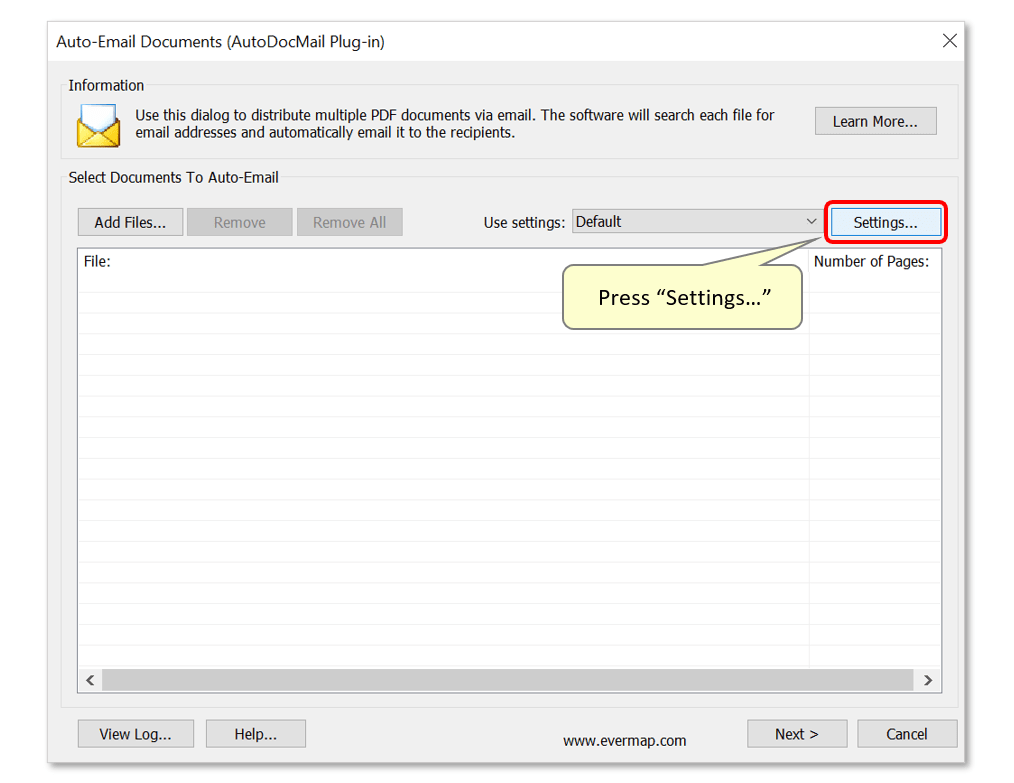The height and width of the screenshot is (783, 1014).
Task: Click the Number of Pages: column header
Action: [874, 261]
